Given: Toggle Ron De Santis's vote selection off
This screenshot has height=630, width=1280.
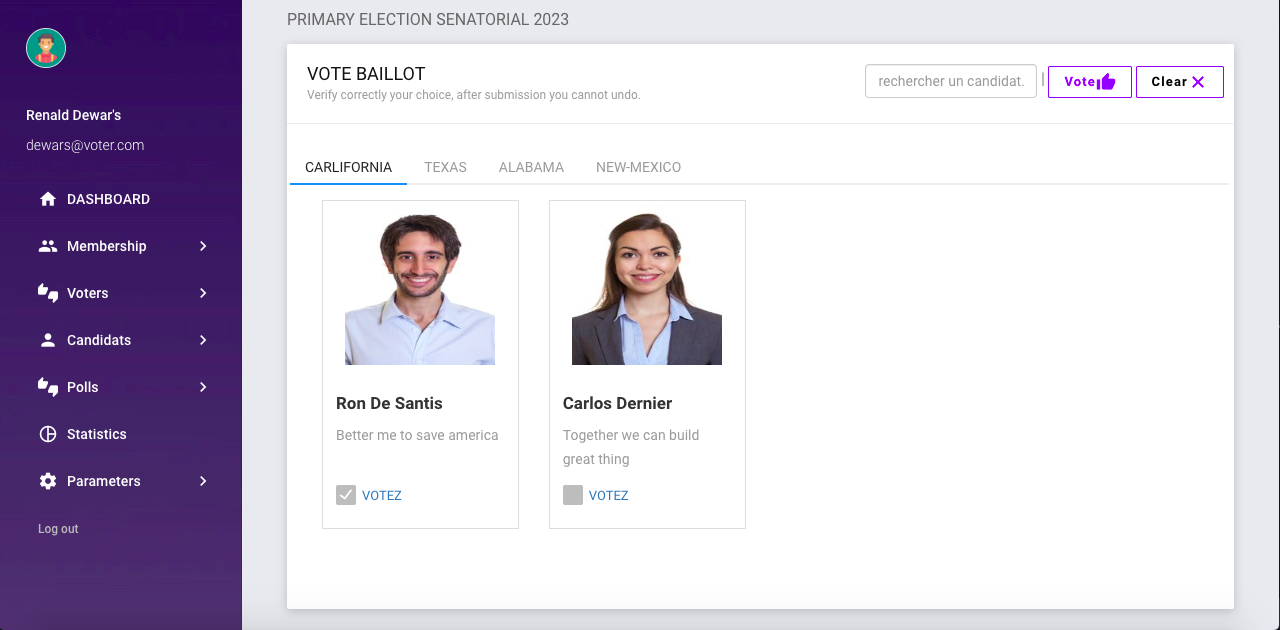Looking at the screenshot, I should click(x=345, y=494).
